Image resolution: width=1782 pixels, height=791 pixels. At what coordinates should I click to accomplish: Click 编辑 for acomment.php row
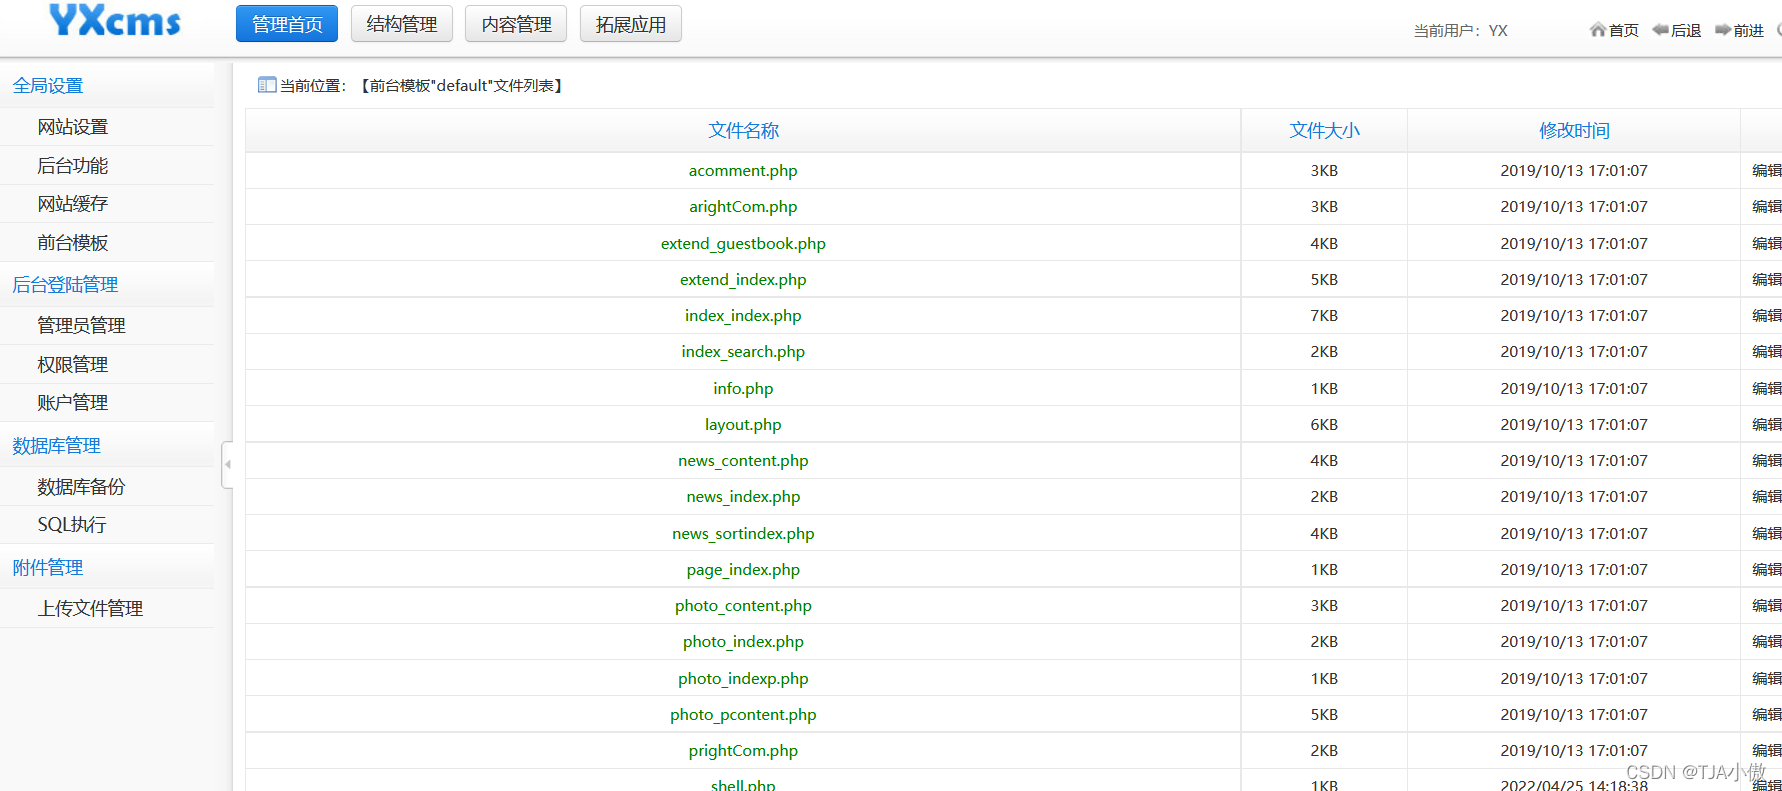(1767, 171)
